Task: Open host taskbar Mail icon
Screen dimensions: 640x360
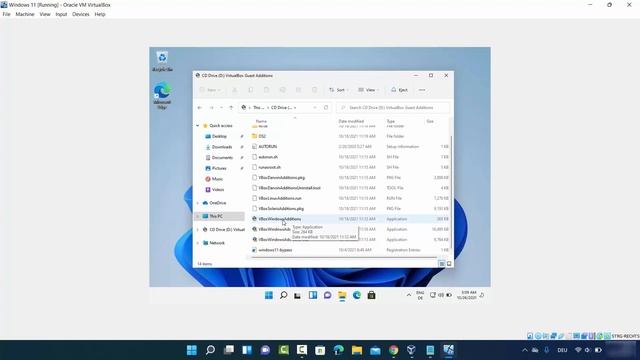Action: (375, 350)
